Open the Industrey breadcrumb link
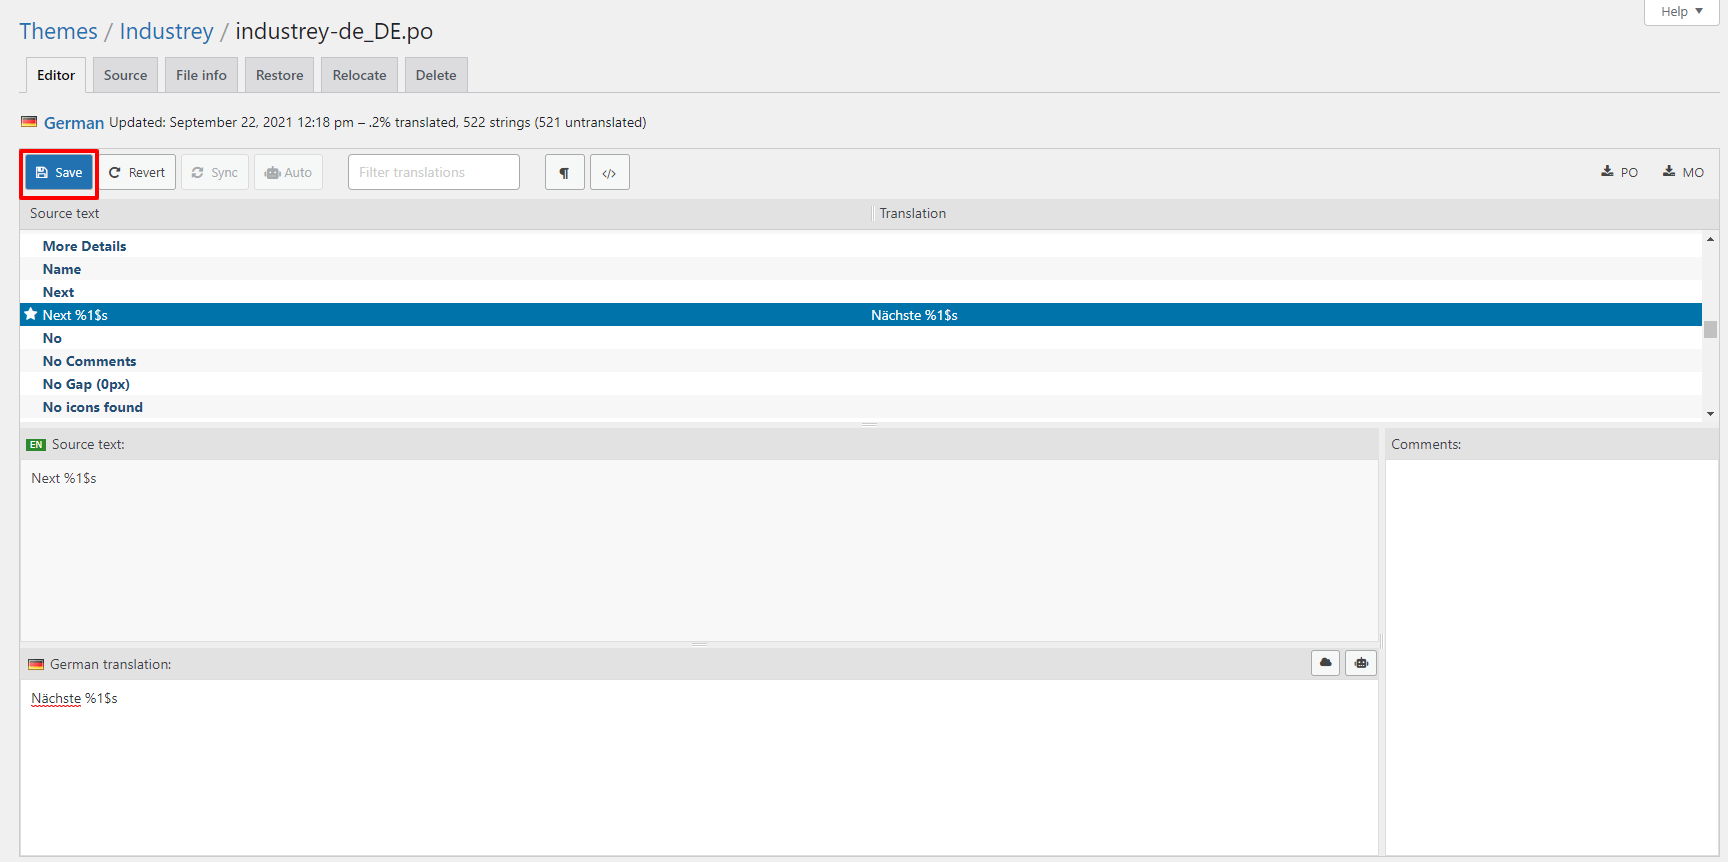Screen dimensions: 1728x862 166,31
